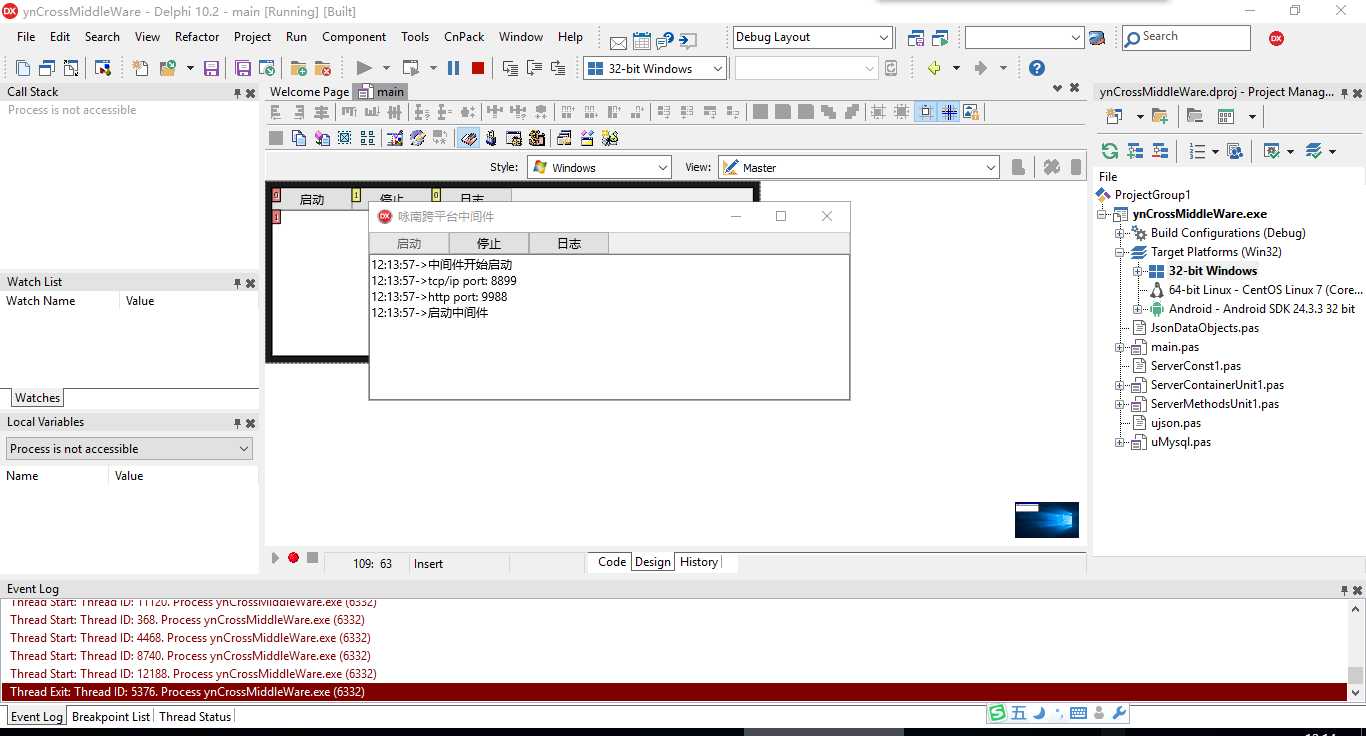Stop the program with the red square
1366x736 pixels.
478,68
